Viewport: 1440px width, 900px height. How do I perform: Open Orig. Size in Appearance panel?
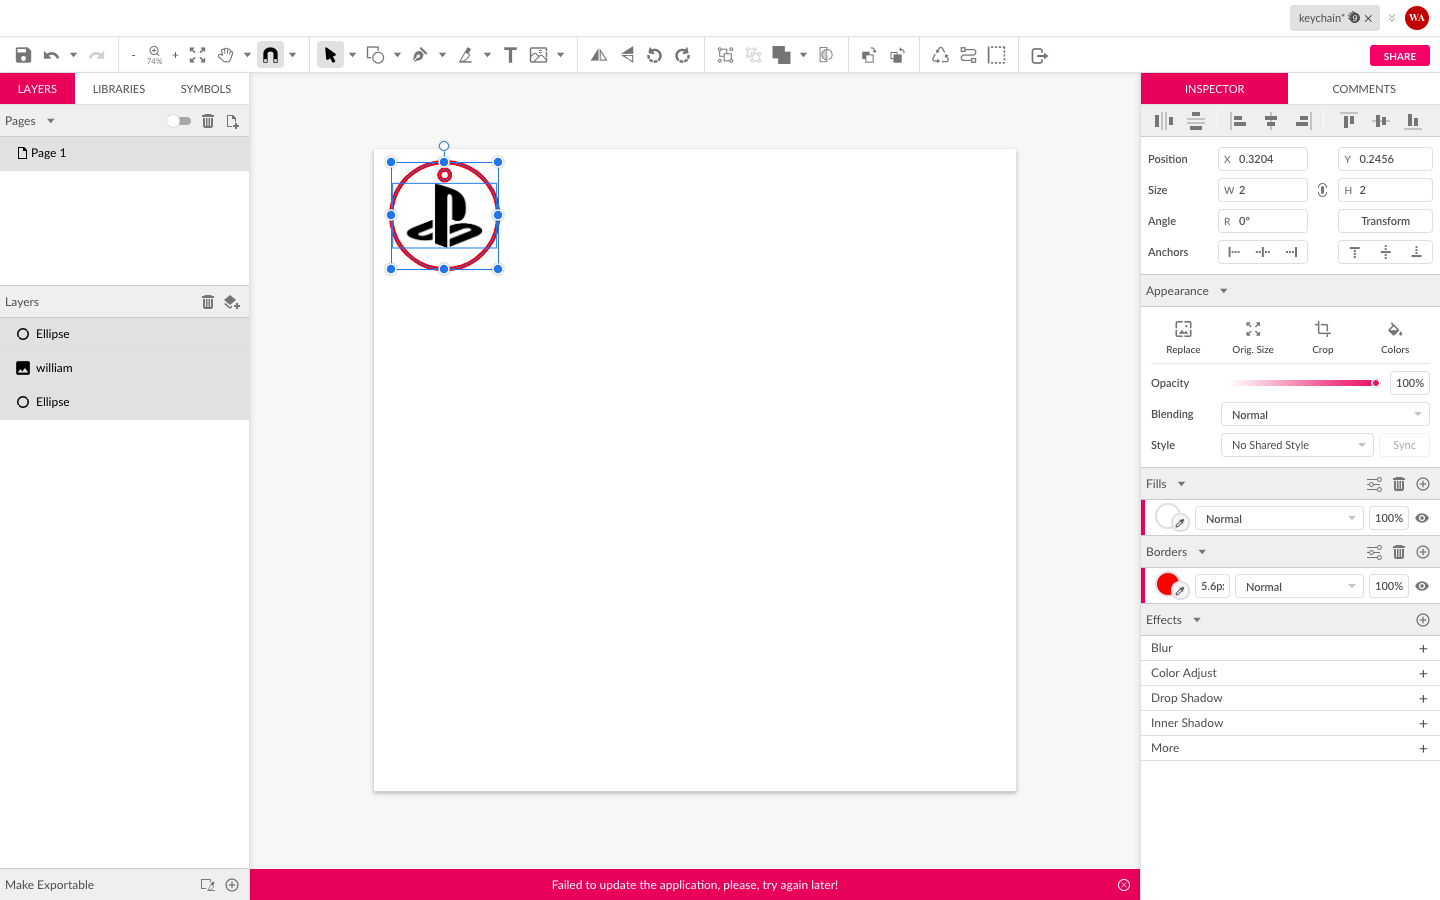pyautogui.click(x=1252, y=336)
